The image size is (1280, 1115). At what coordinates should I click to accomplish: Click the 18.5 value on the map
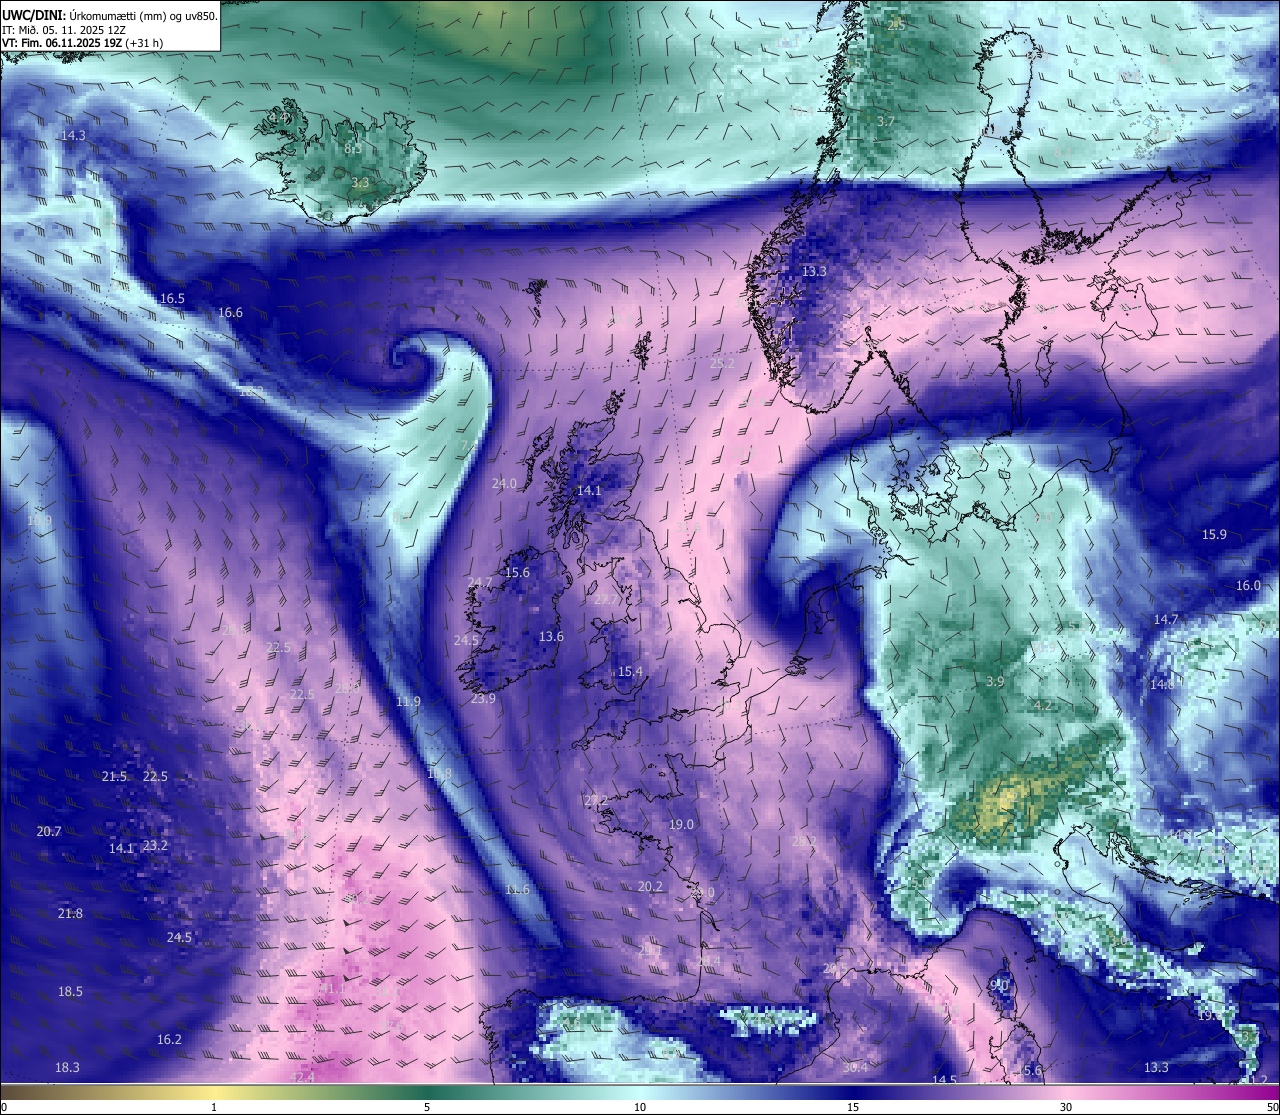[70, 992]
